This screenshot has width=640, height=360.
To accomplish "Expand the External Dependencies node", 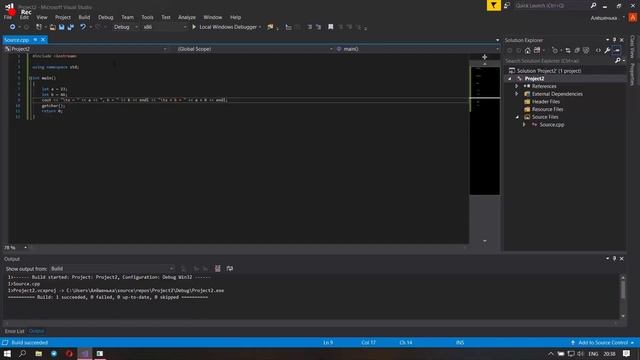I will point(517,94).
